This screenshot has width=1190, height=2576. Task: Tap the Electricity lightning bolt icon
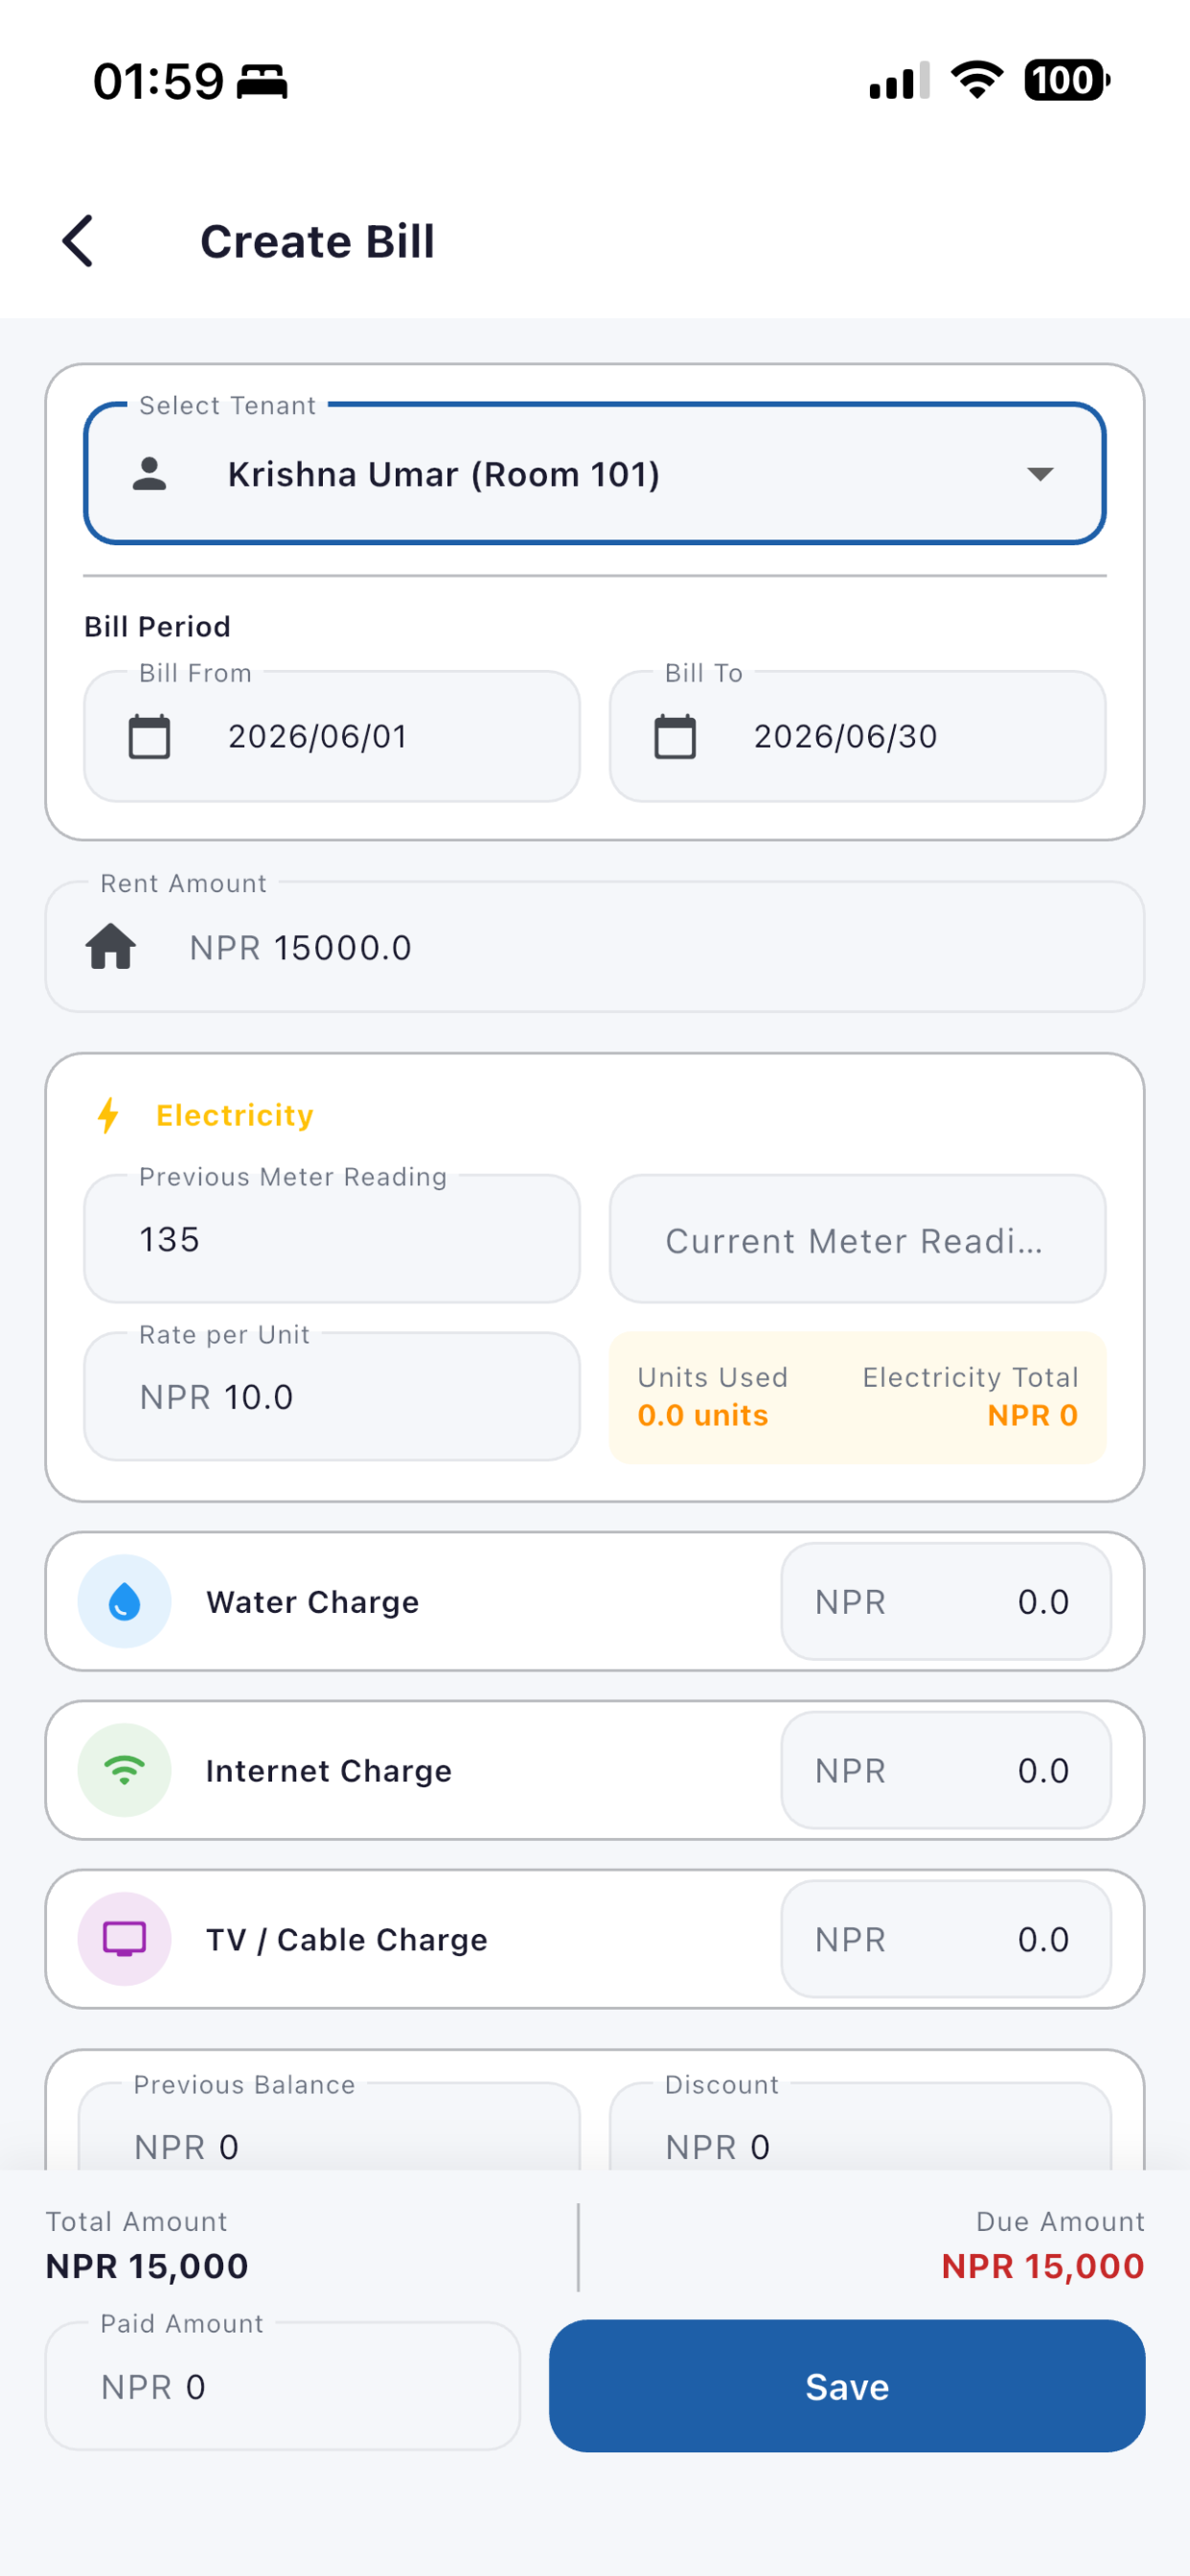point(108,1115)
